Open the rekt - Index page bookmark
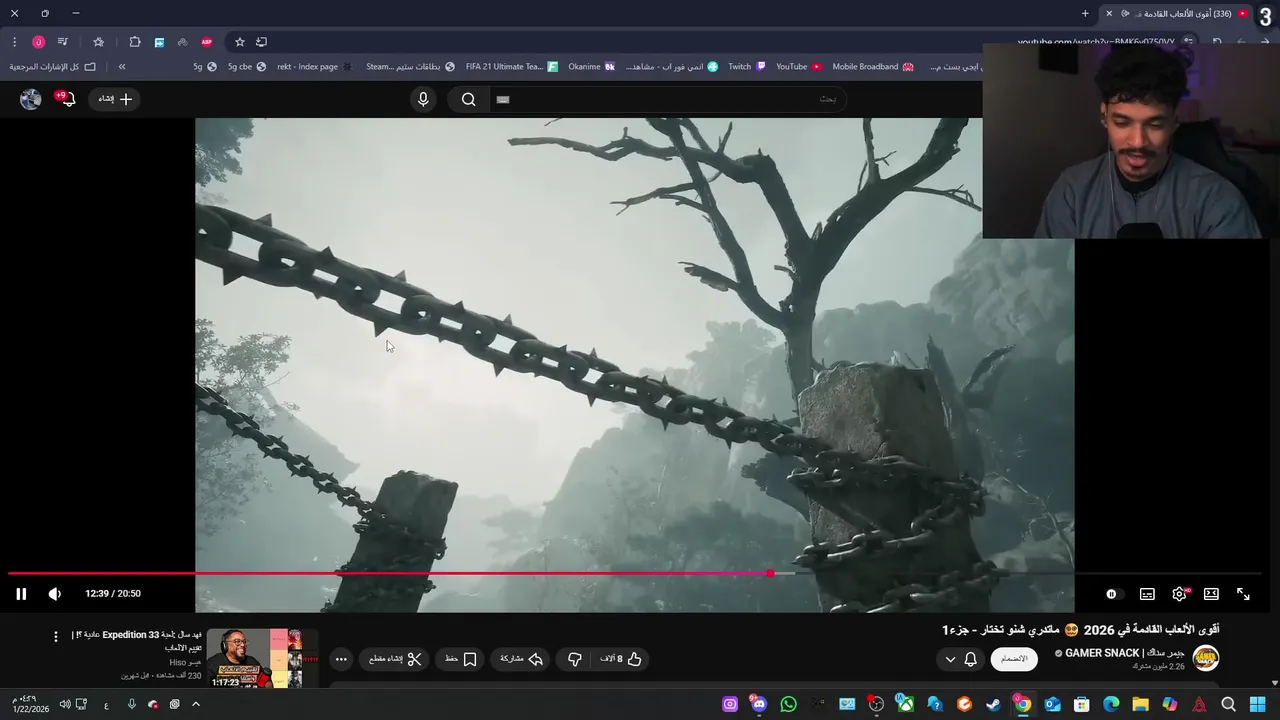 [314, 67]
